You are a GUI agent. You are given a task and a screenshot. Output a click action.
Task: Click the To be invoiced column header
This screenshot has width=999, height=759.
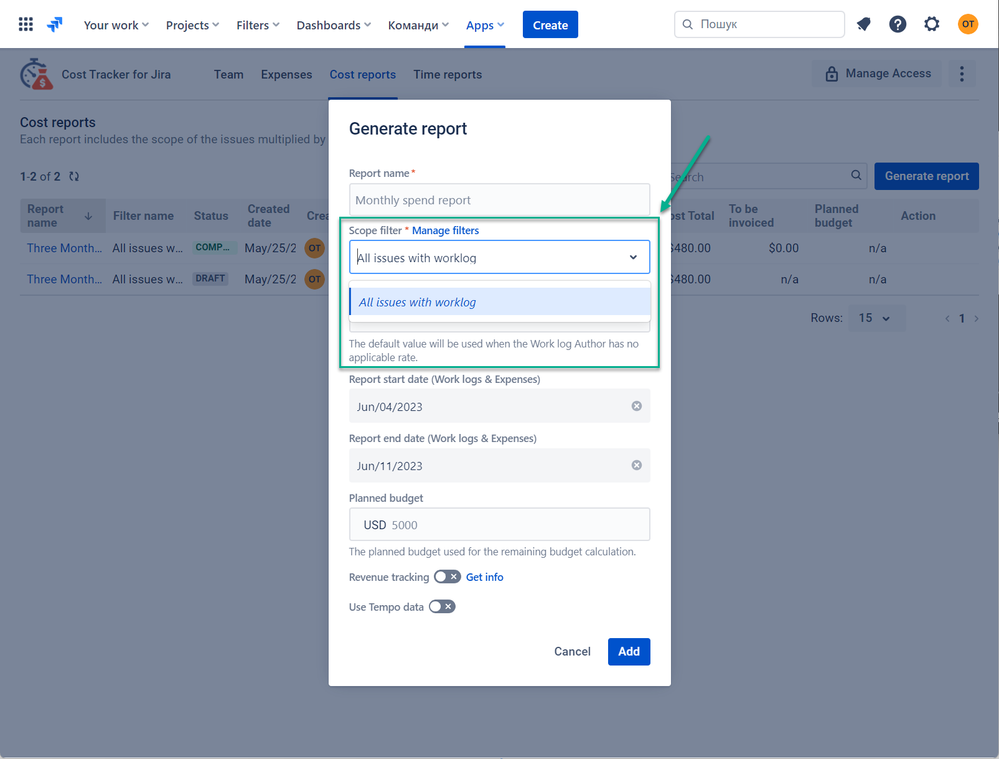pos(751,215)
